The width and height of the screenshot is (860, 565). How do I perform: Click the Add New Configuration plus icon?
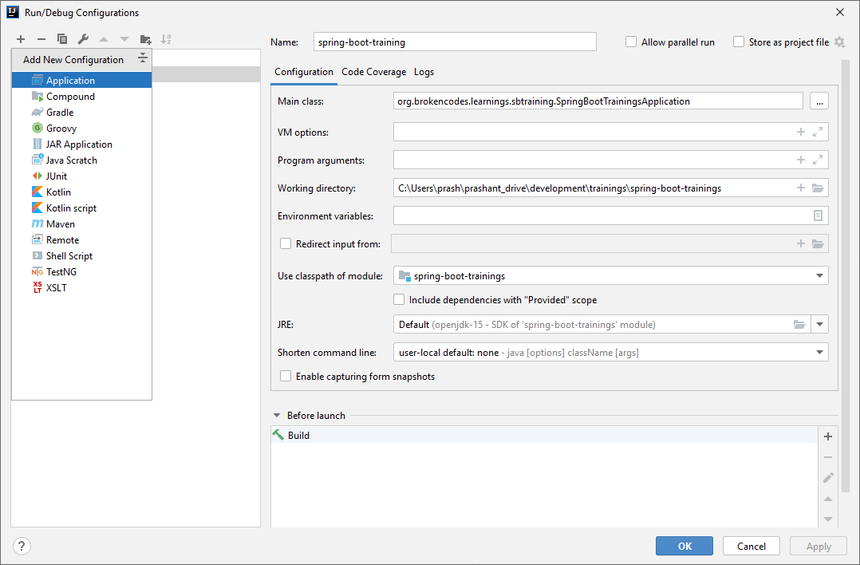tap(20, 39)
